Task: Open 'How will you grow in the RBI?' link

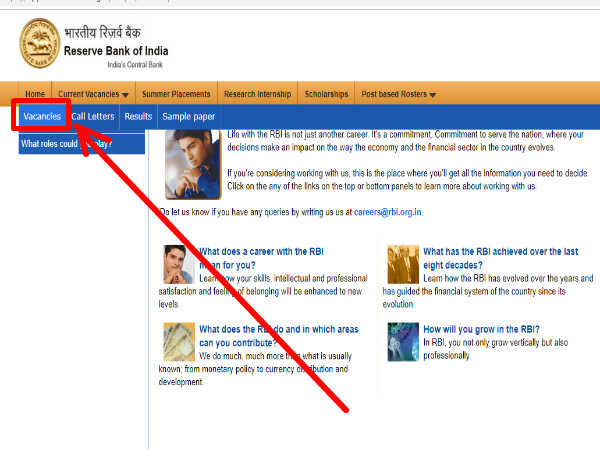Action: click(x=481, y=329)
